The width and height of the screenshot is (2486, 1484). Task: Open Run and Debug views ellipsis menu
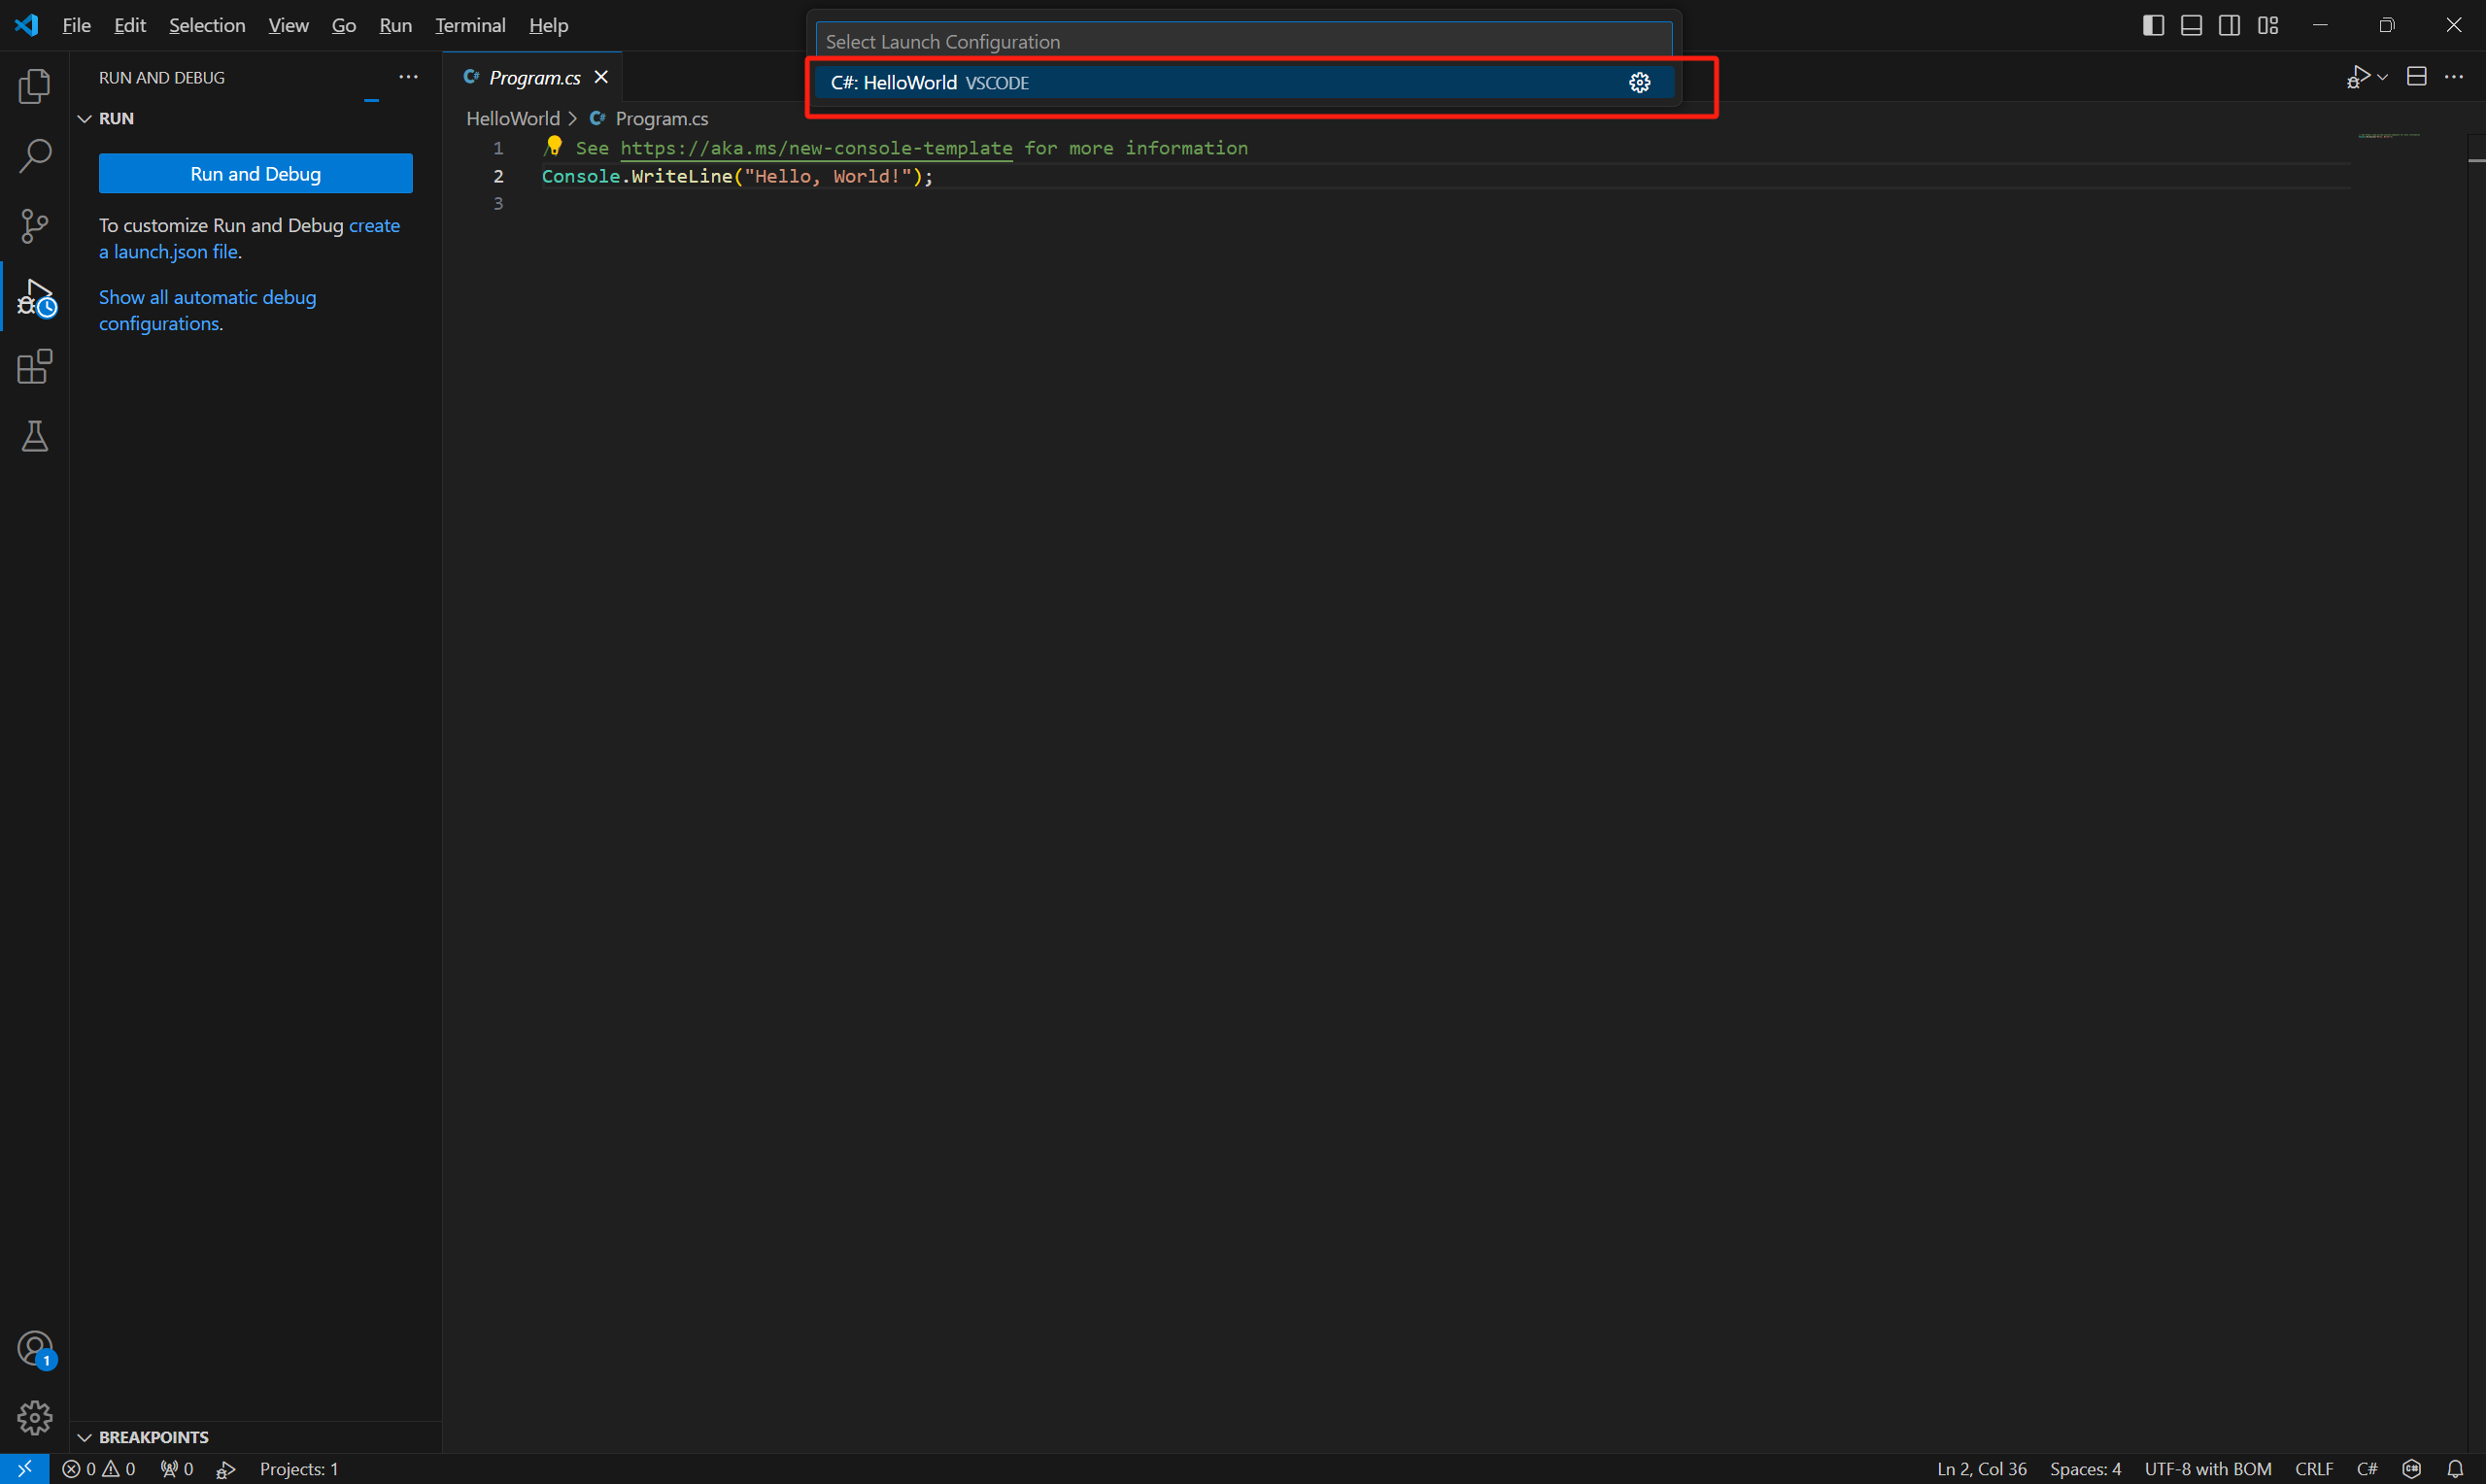[408, 77]
